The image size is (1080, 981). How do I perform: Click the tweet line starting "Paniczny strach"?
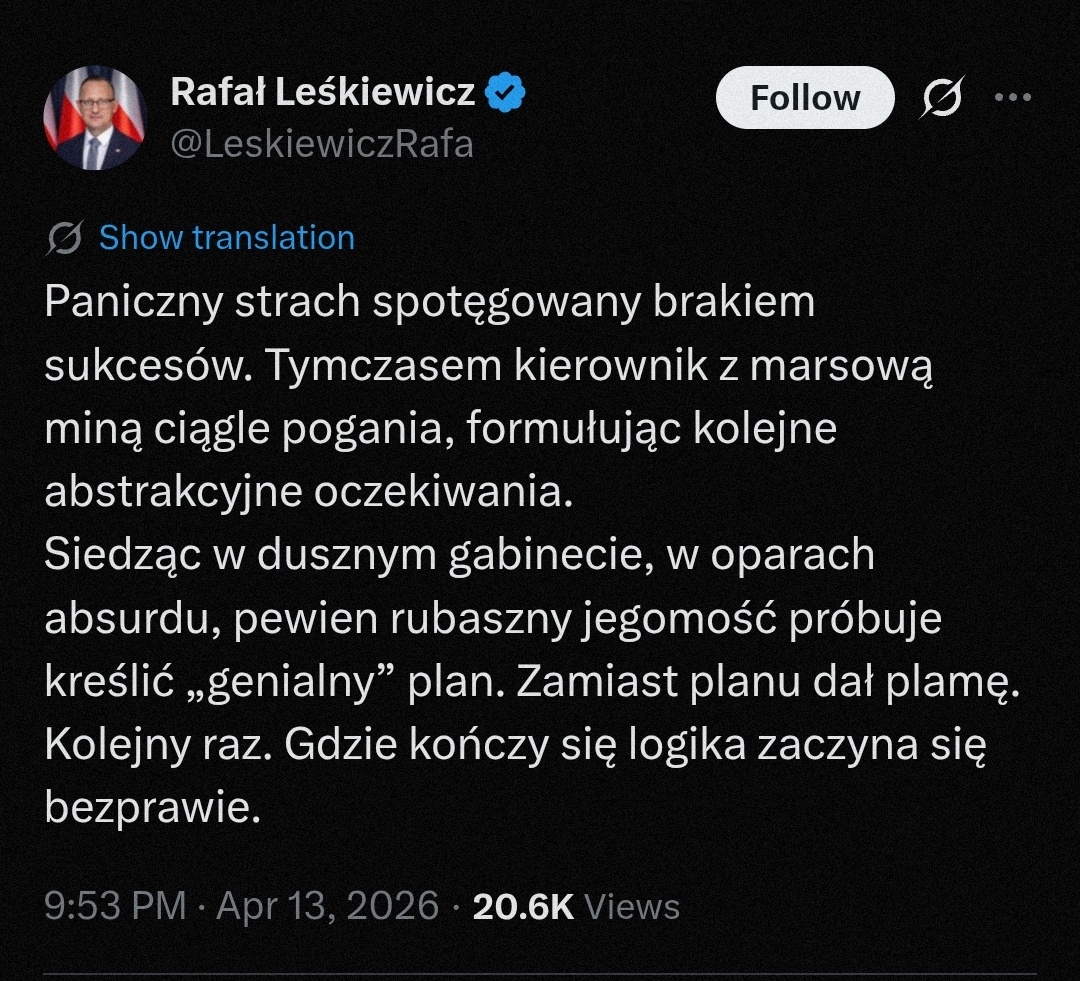click(430, 303)
